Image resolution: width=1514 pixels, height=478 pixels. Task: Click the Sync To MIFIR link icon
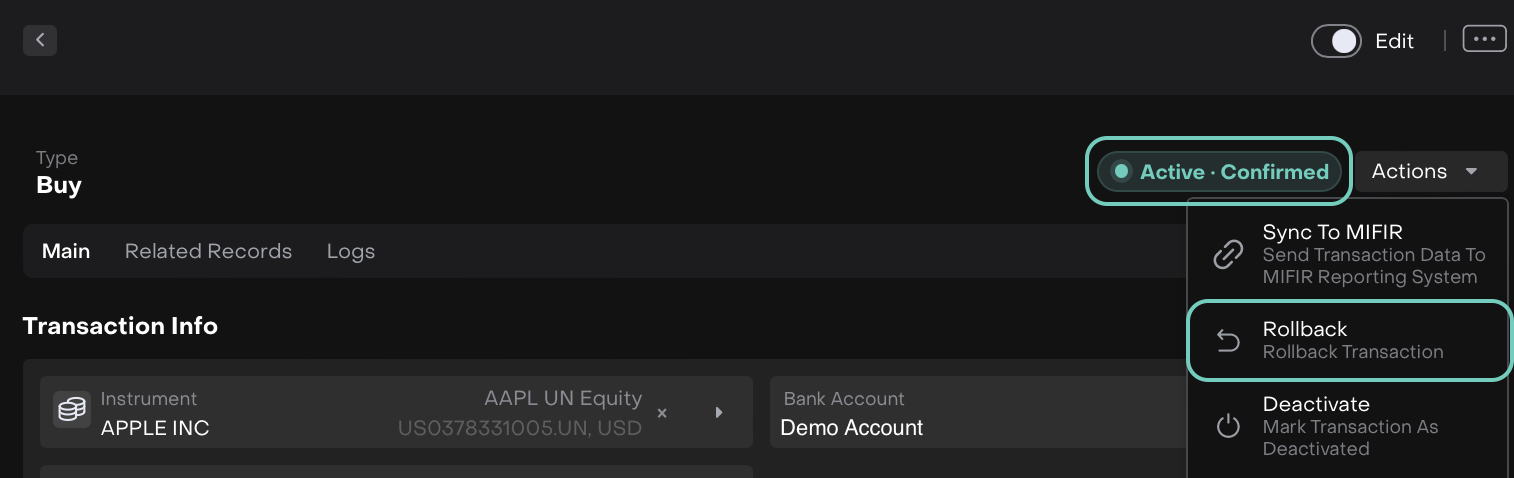click(1227, 254)
